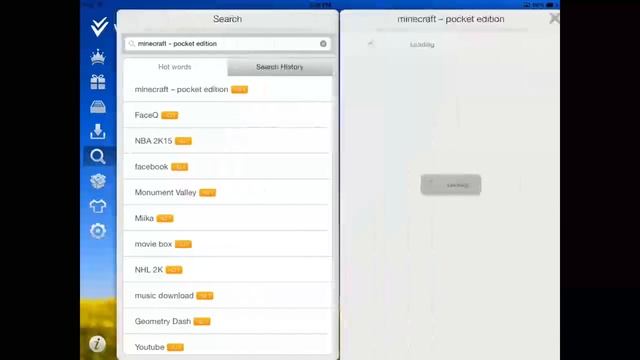Image resolution: width=640 pixels, height=360 pixels.
Task: Select the movie box hot word
Action: pos(227,244)
